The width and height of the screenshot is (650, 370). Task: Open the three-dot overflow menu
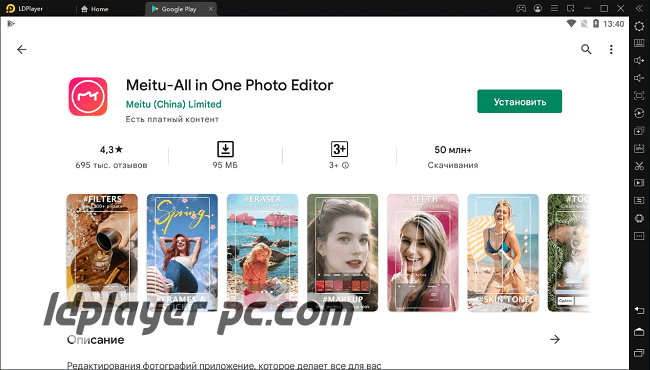[611, 50]
